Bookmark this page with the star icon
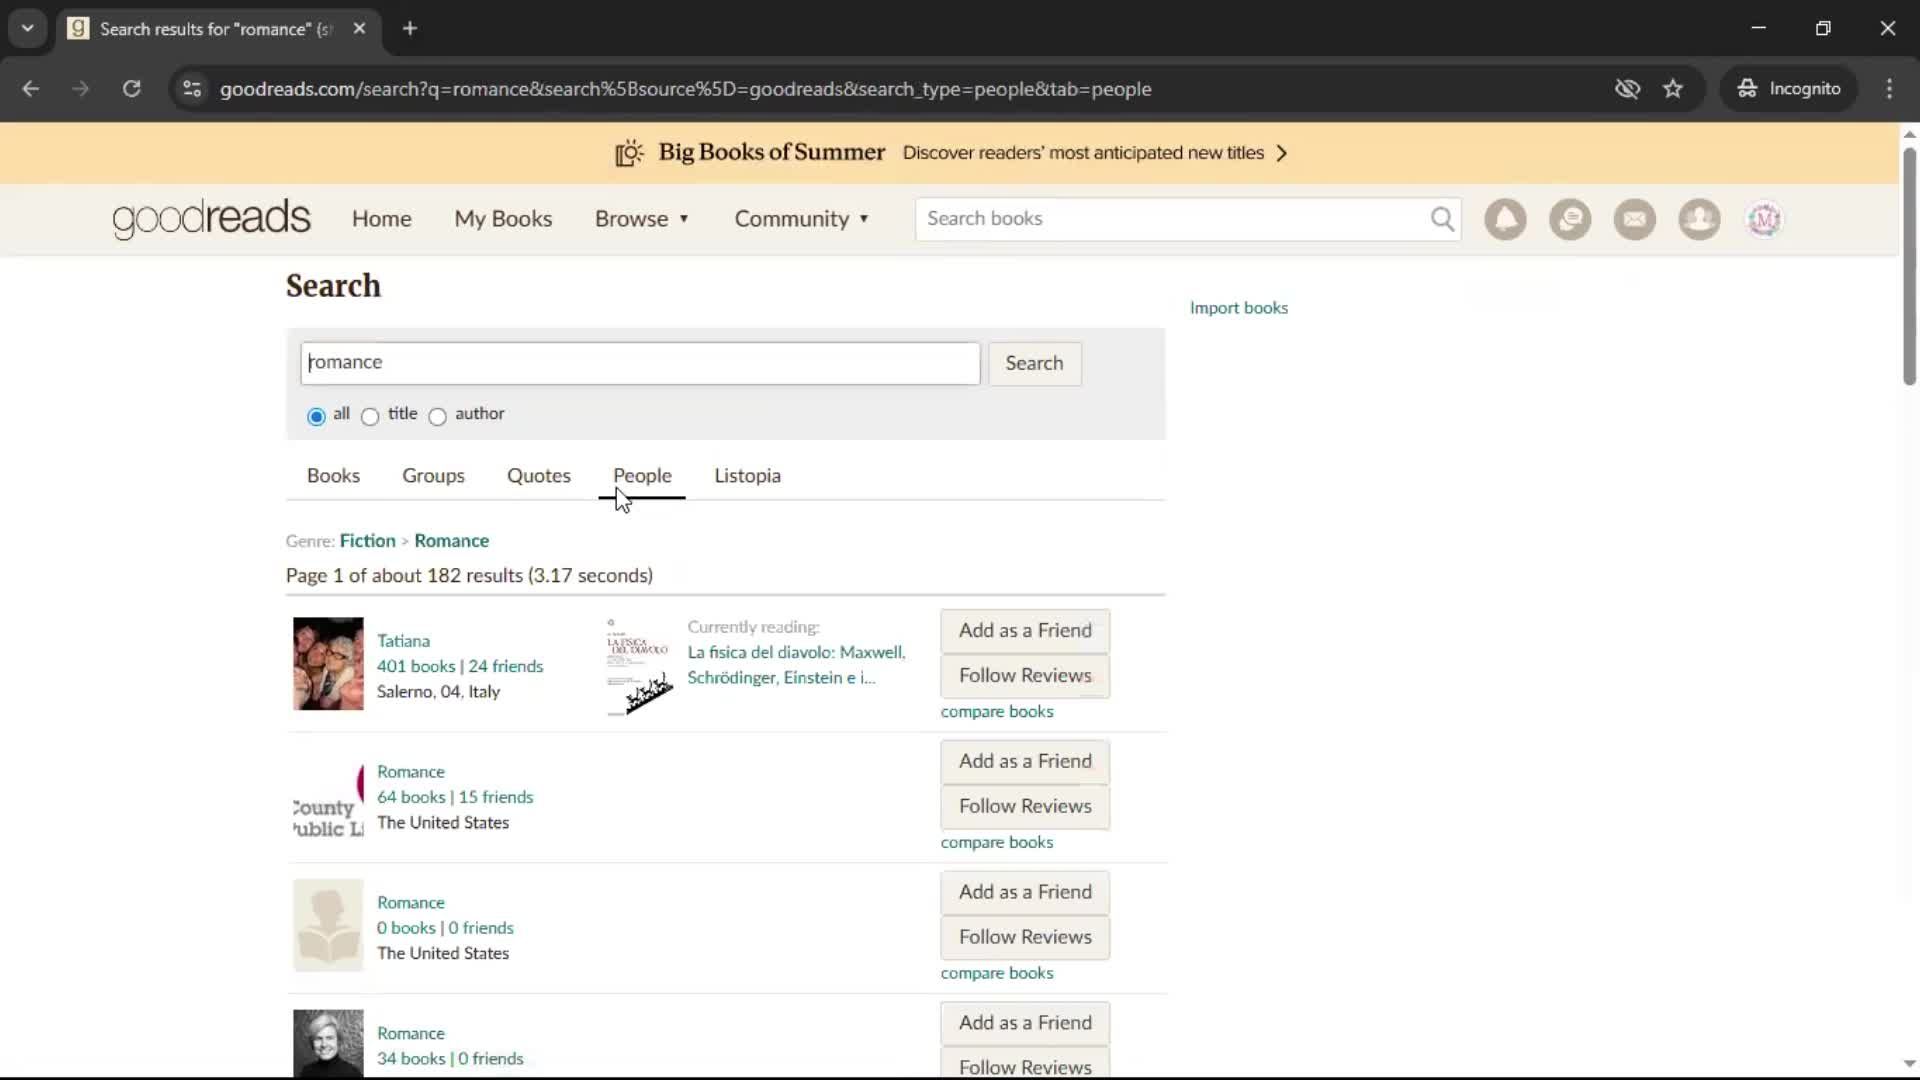This screenshot has height=1080, width=1920. [1673, 89]
